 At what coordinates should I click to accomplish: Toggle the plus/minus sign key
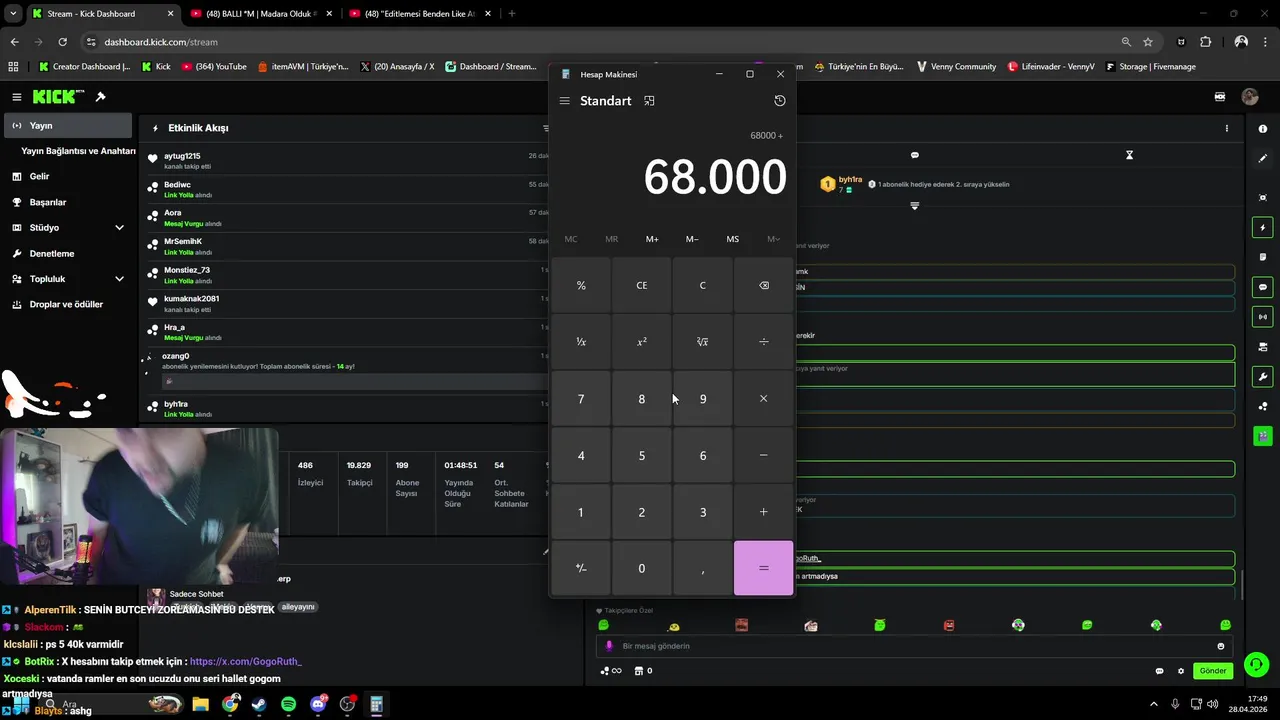coord(581,568)
